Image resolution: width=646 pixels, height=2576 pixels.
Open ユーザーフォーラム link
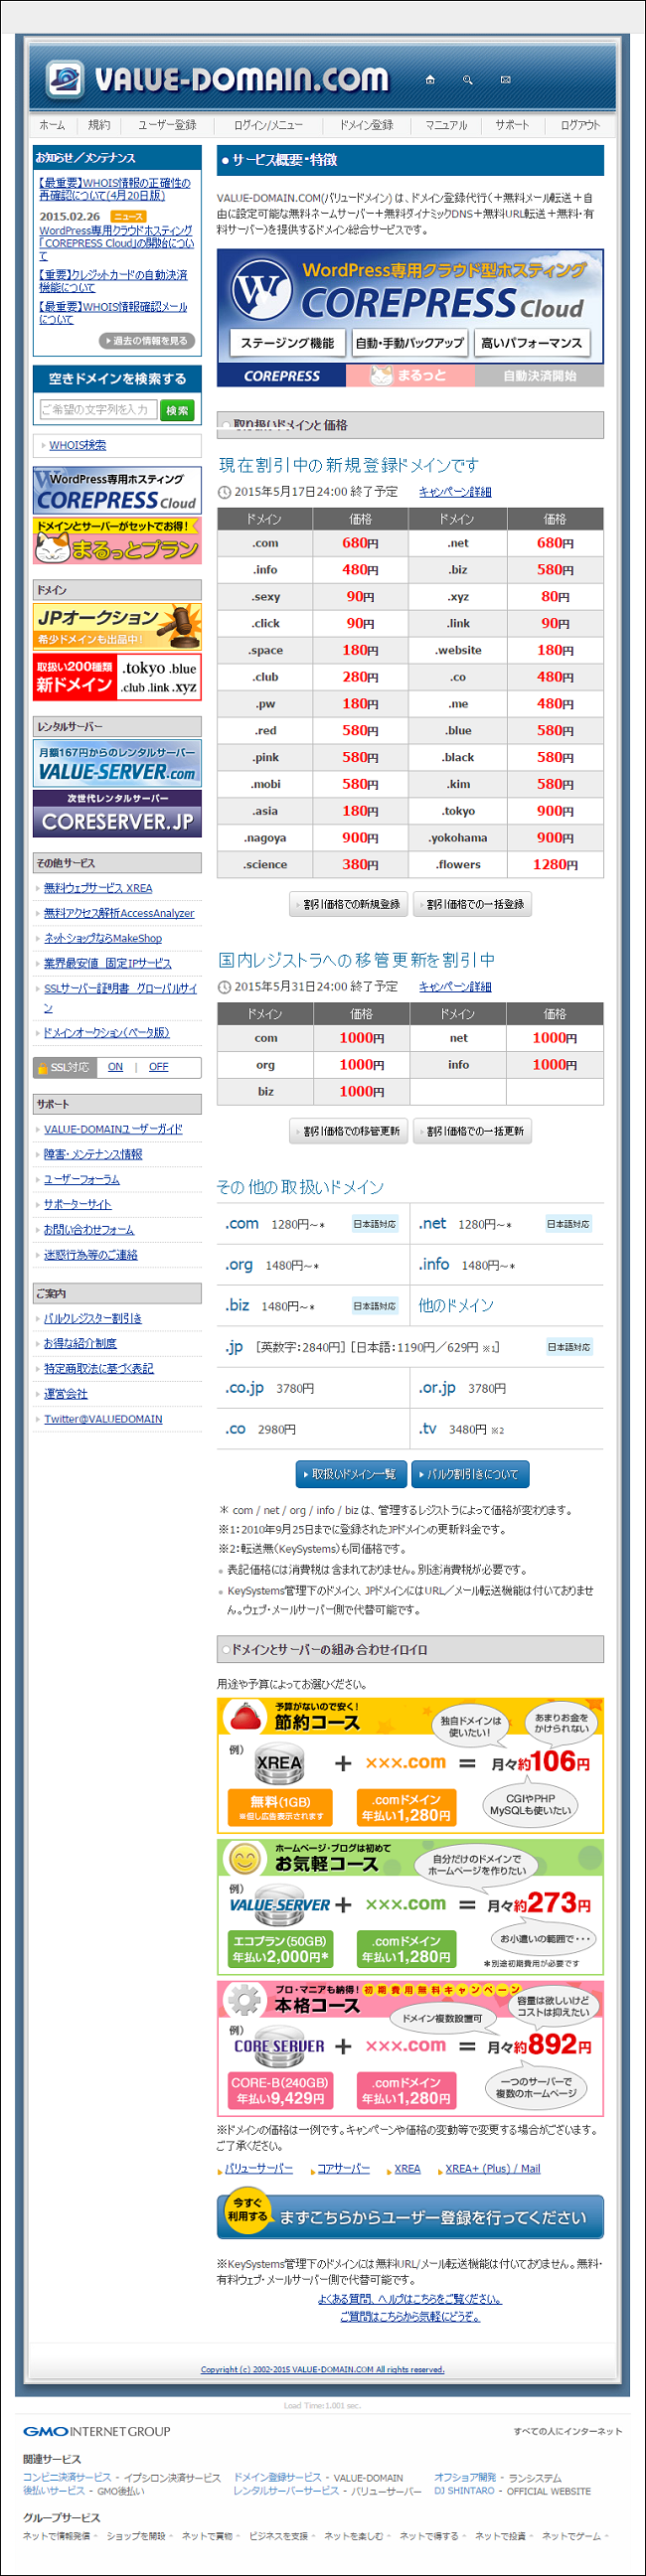[x=81, y=1179]
